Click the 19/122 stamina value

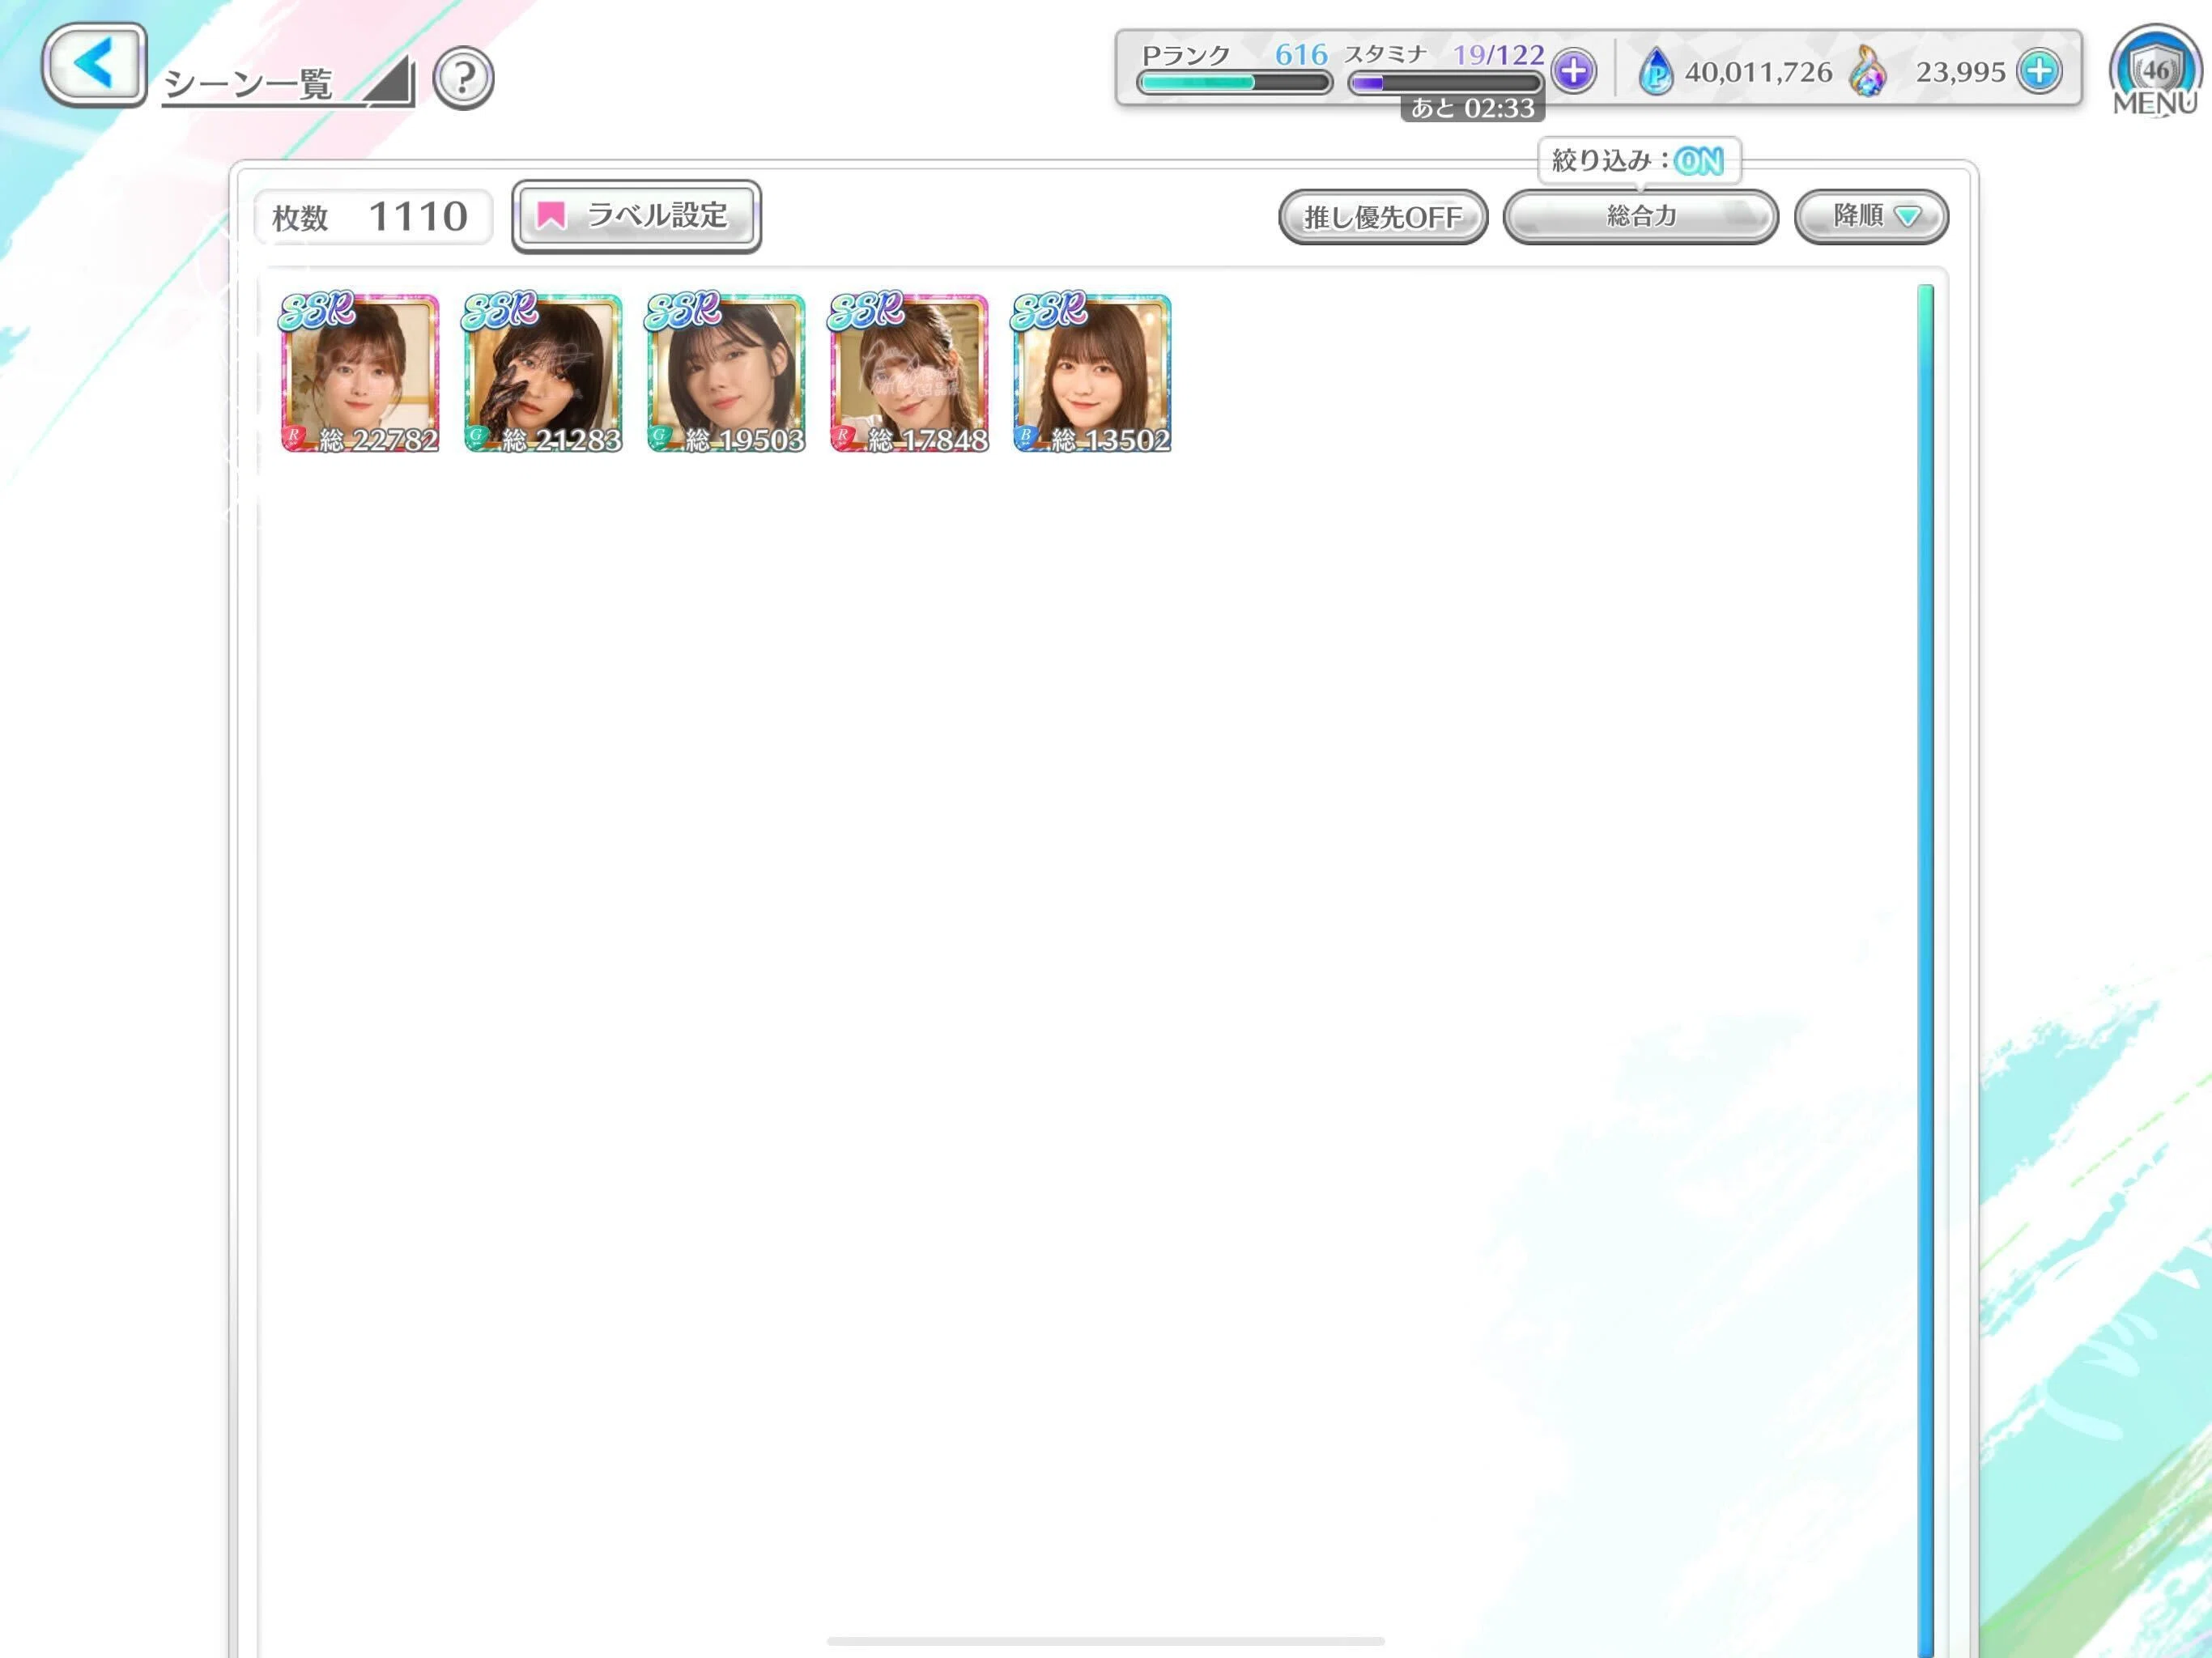pos(1498,54)
